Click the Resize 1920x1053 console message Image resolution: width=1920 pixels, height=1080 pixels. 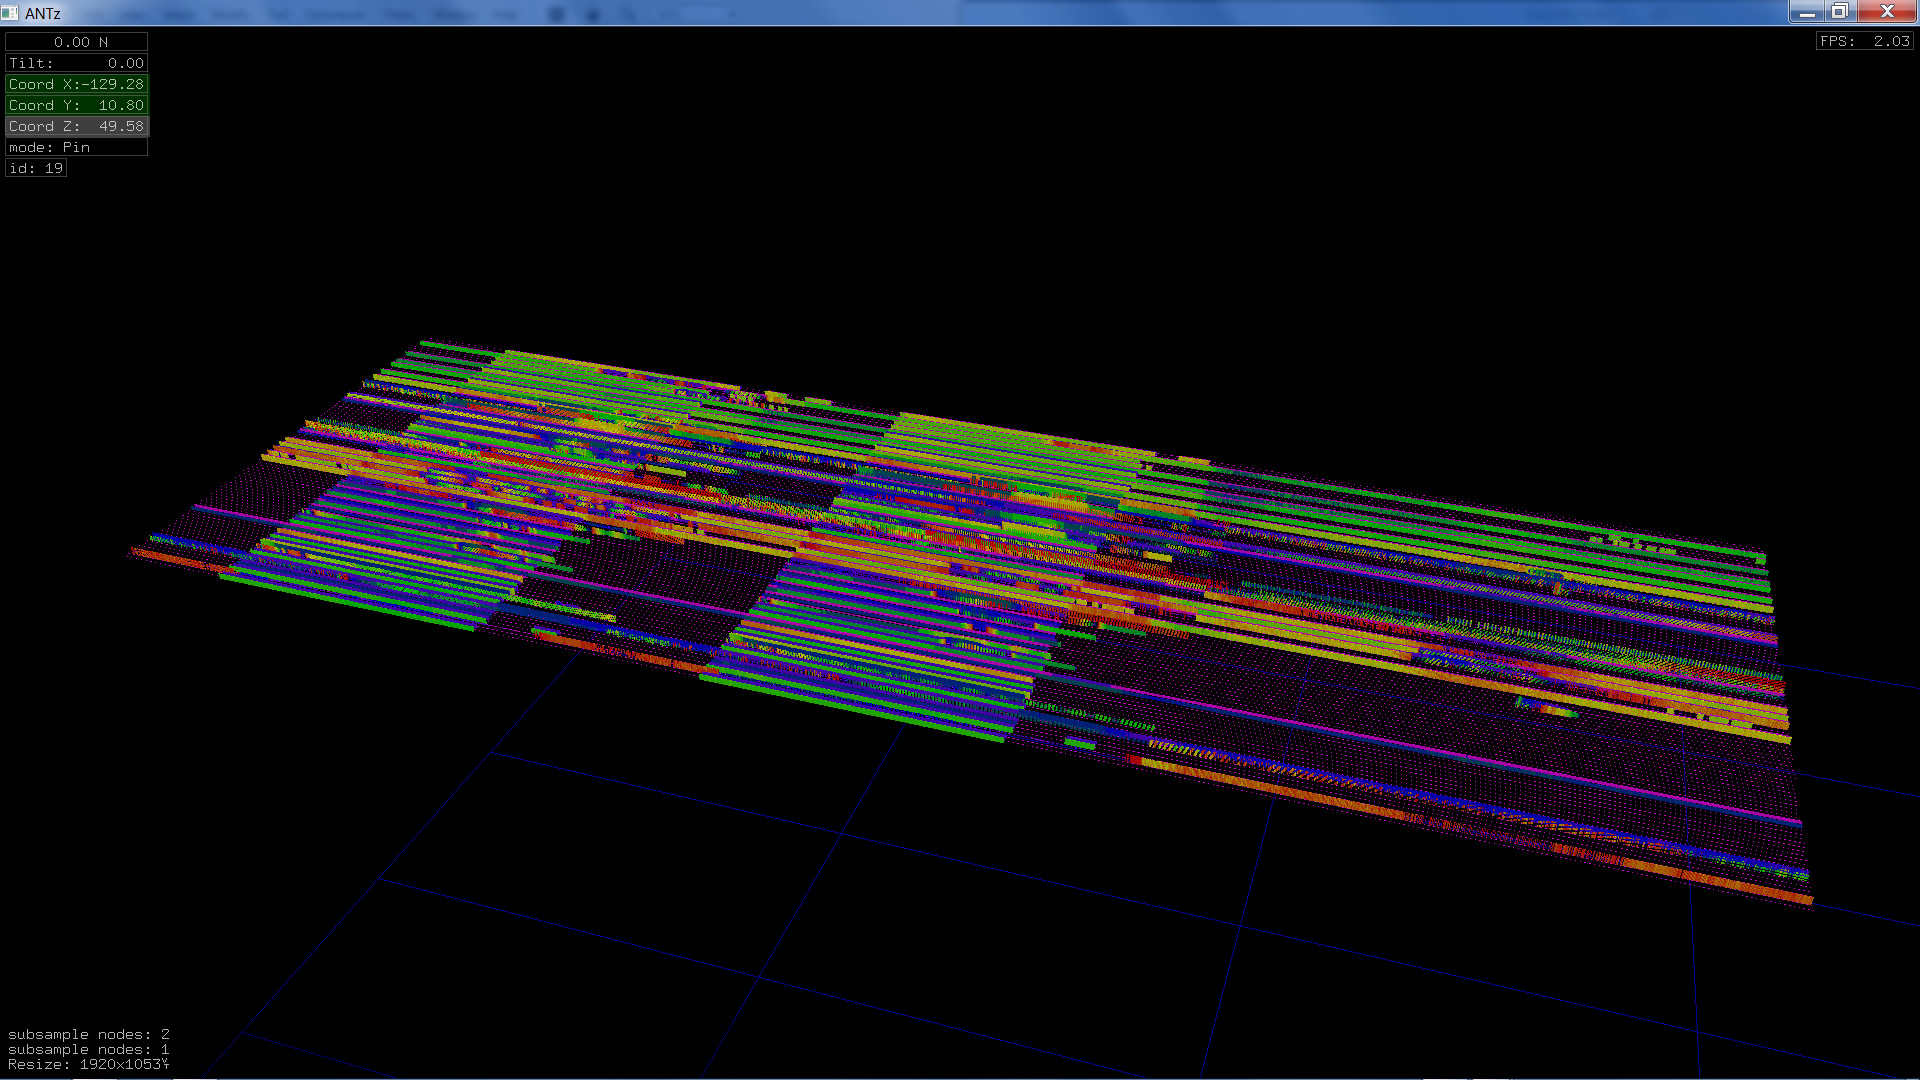pyautogui.click(x=88, y=1064)
